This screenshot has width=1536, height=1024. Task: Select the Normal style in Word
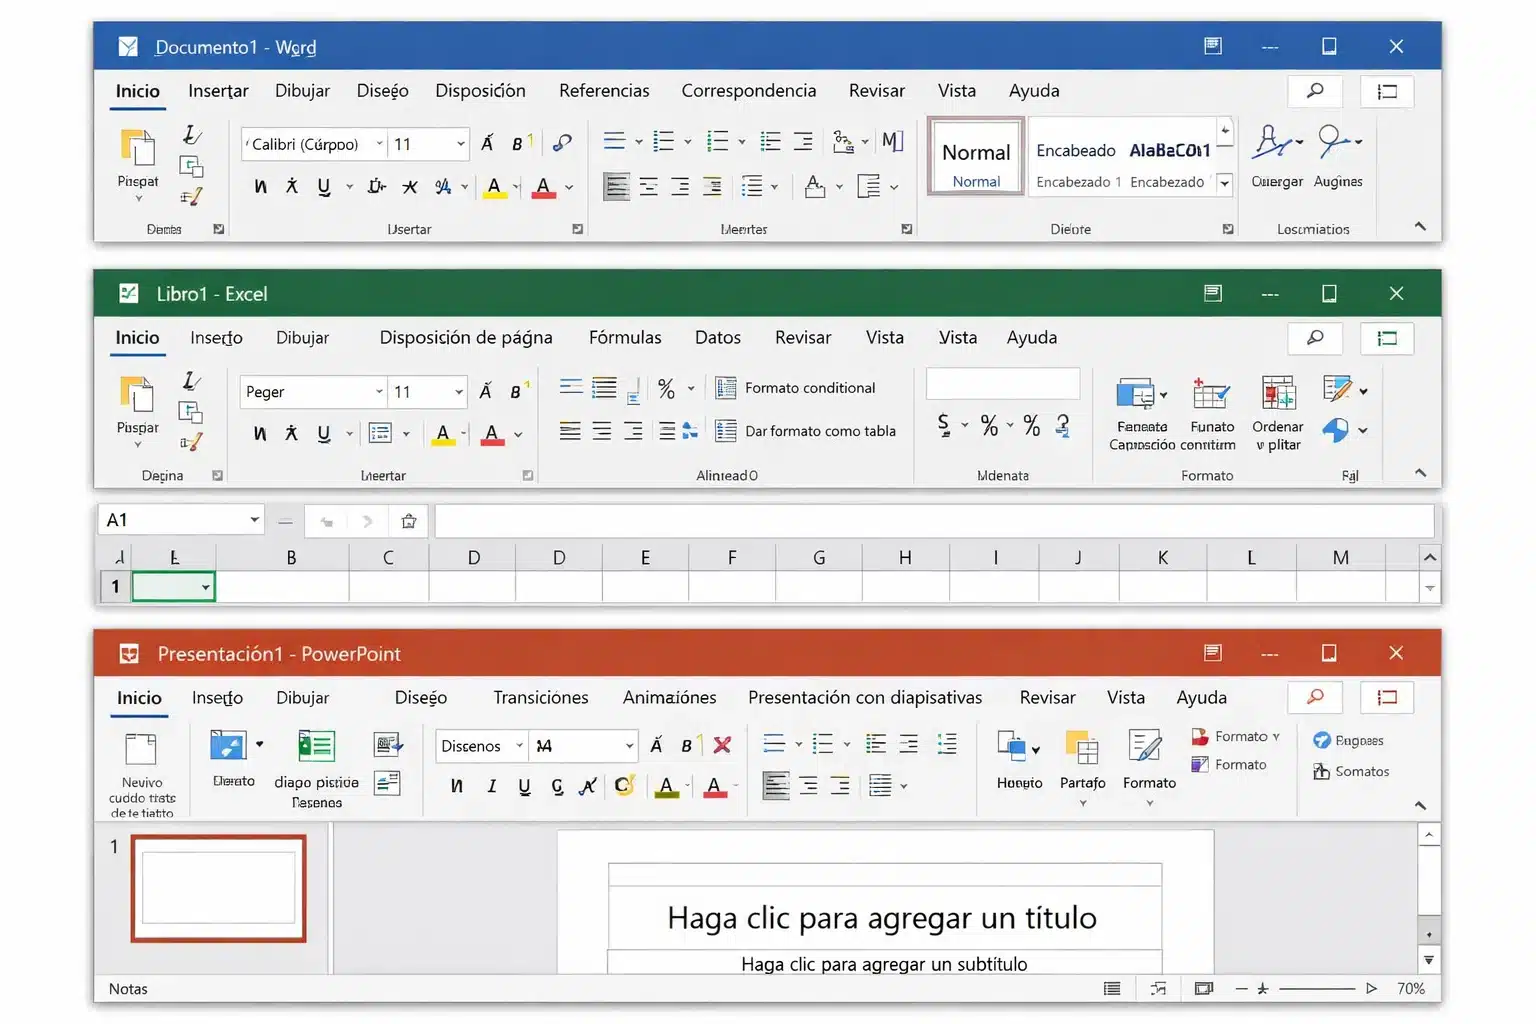[974, 156]
